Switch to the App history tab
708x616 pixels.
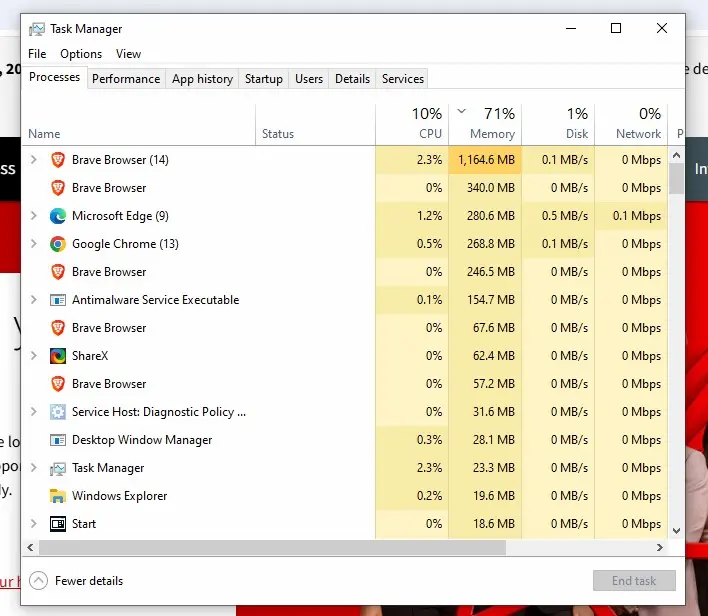(202, 79)
